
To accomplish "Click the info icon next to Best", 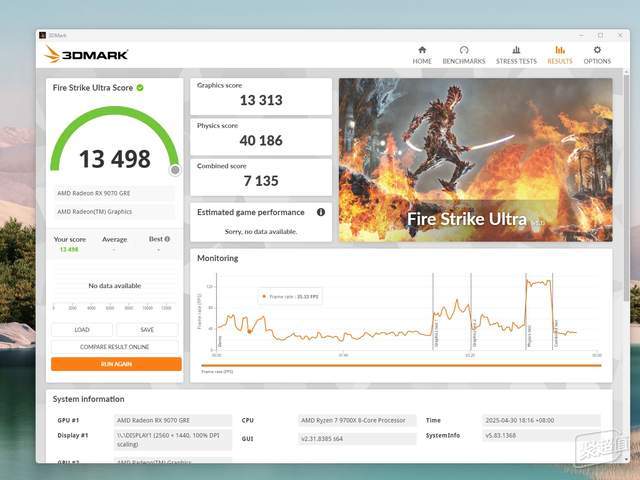I will (167, 239).
